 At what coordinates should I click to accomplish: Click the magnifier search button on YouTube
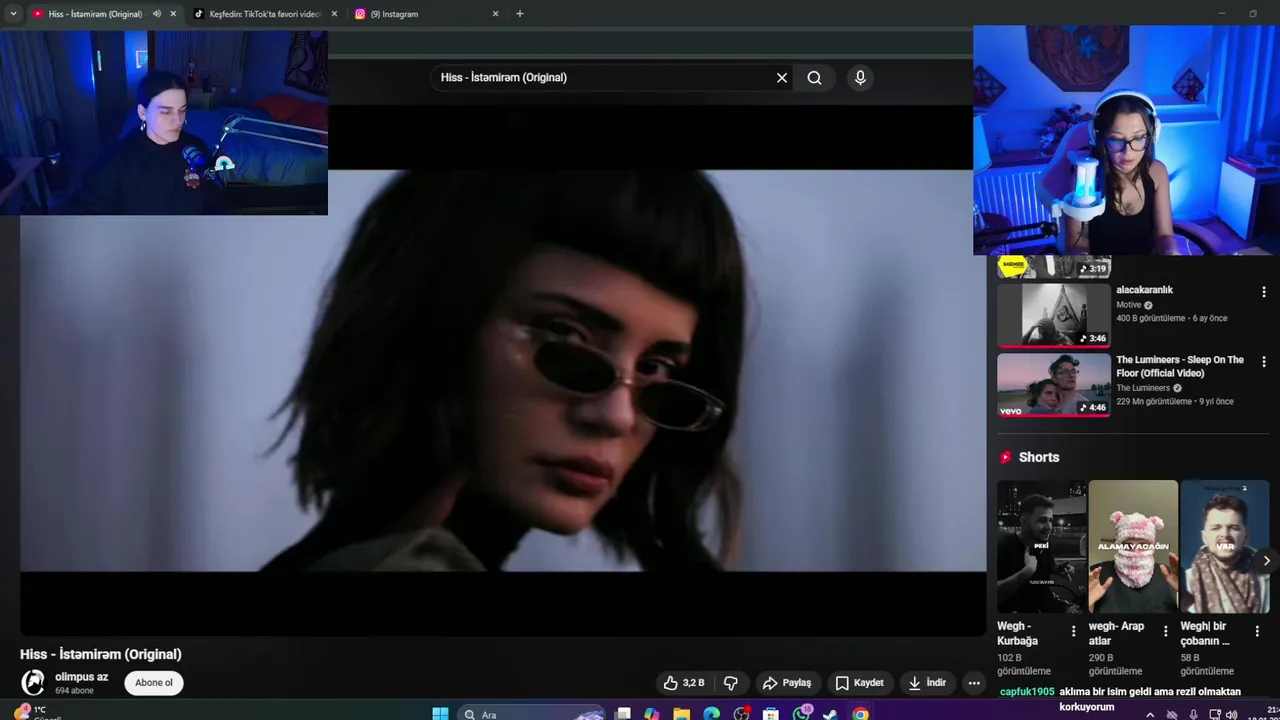tap(814, 78)
